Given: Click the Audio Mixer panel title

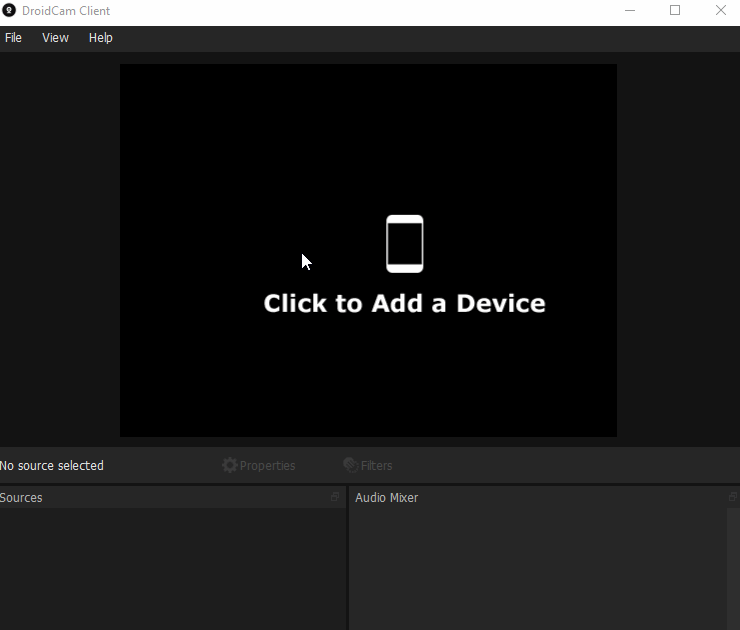Looking at the screenshot, I should tap(386, 498).
